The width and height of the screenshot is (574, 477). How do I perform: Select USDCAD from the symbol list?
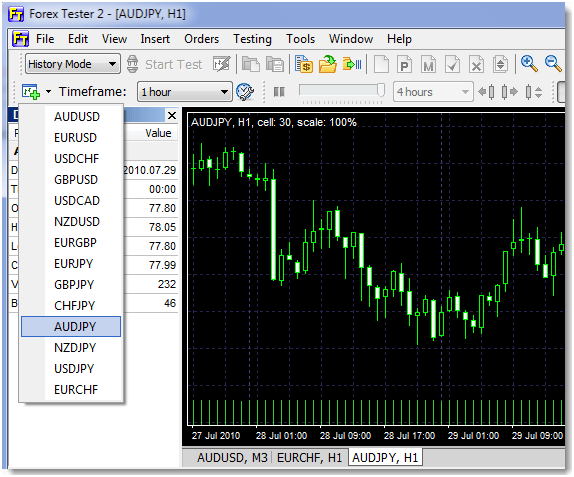coord(71,201)
